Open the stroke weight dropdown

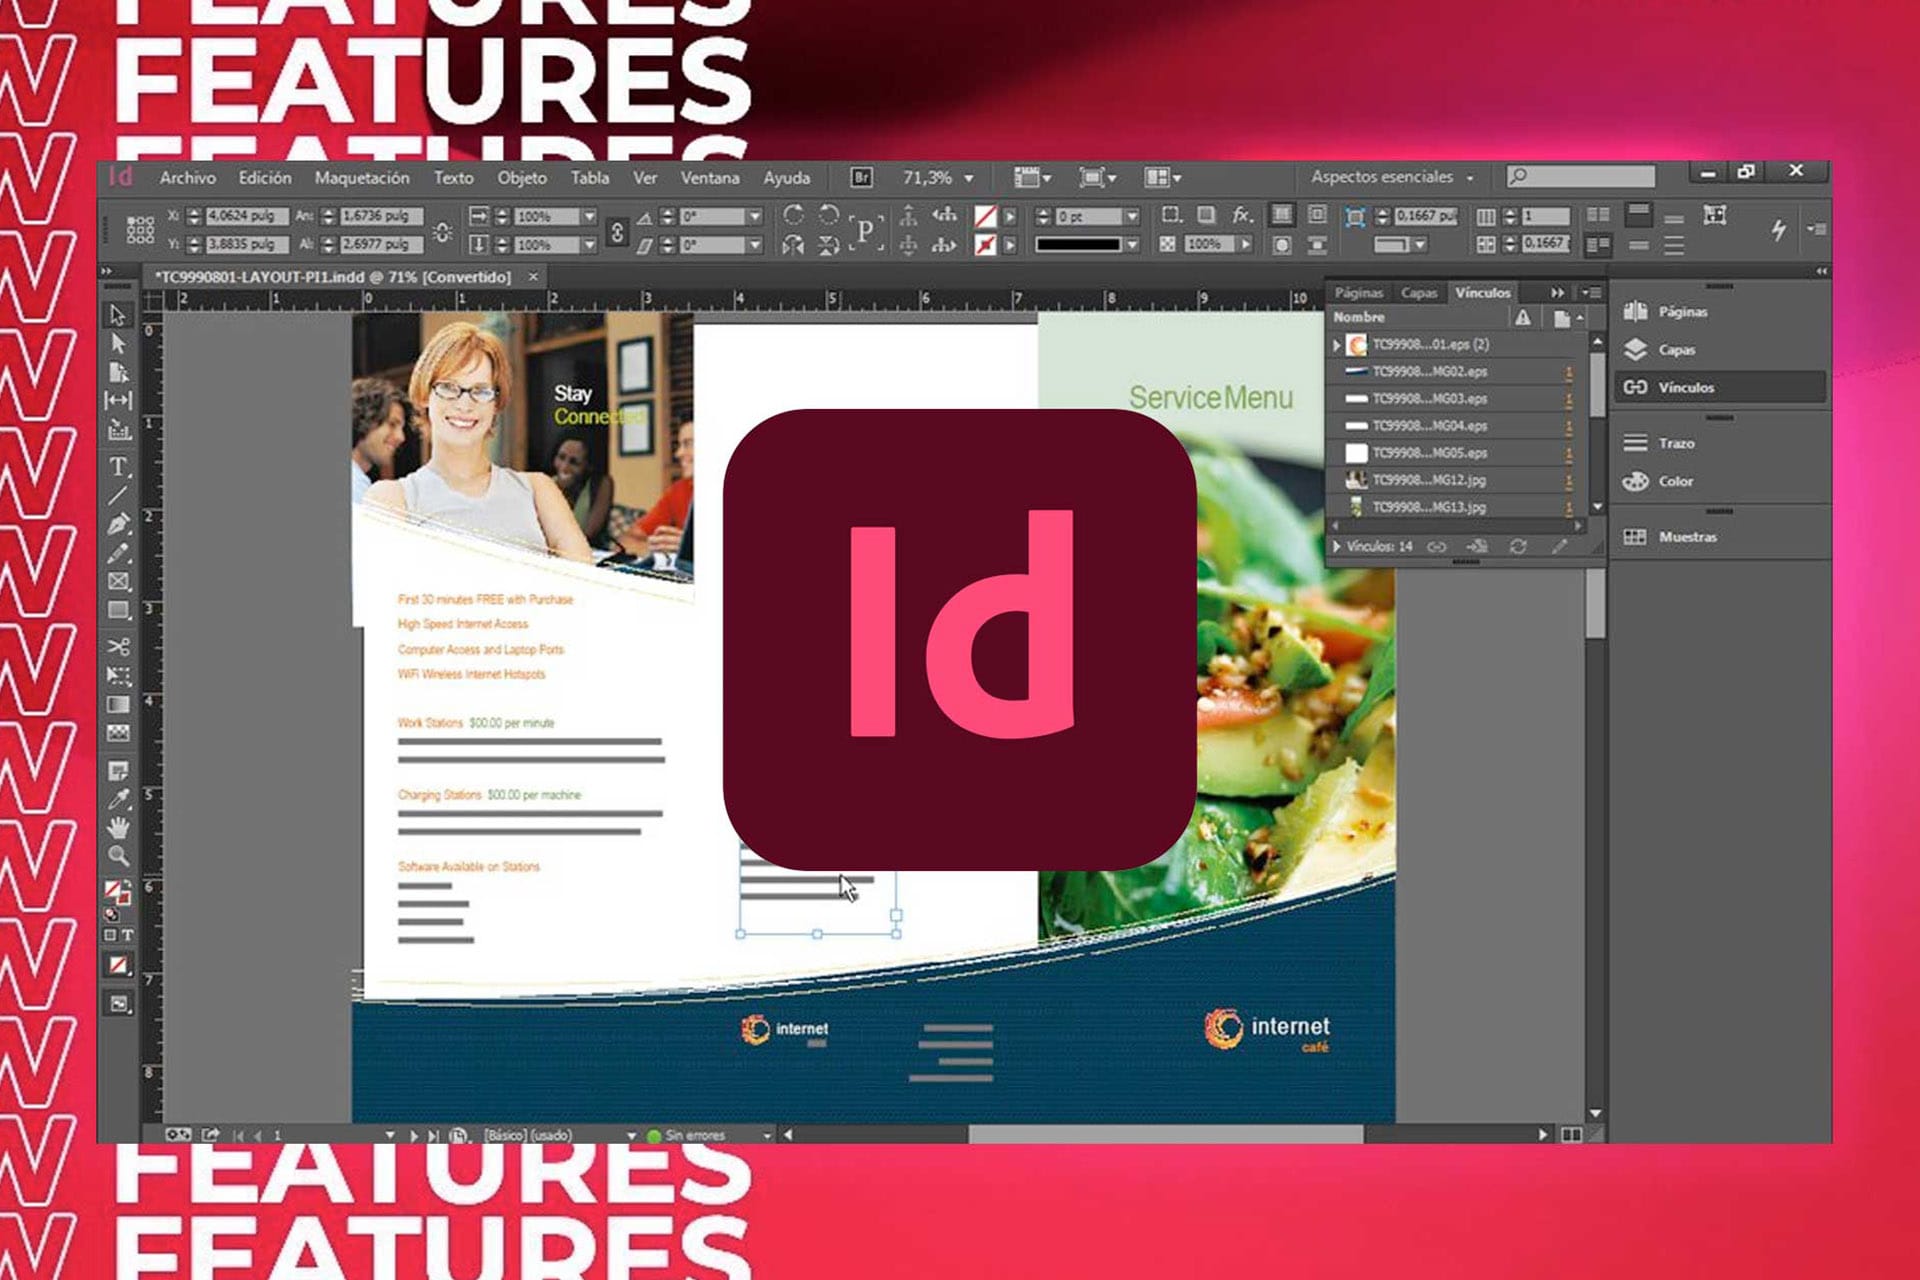pos(1132,216)
